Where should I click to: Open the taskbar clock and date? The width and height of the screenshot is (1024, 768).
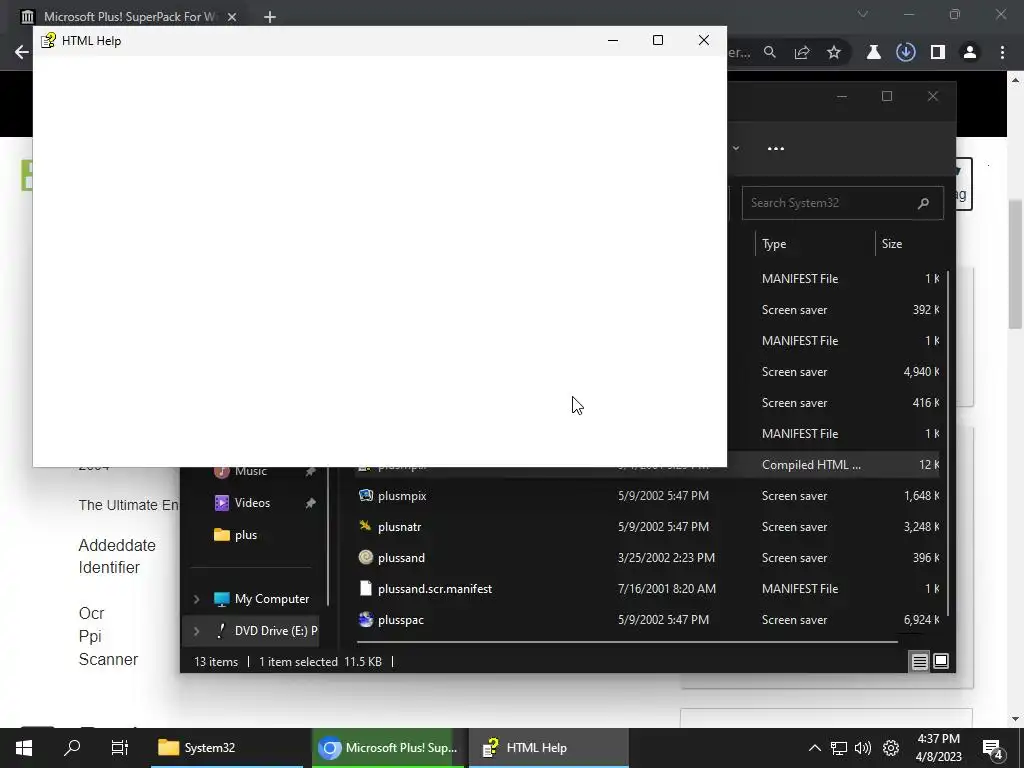tap(938, 748)
